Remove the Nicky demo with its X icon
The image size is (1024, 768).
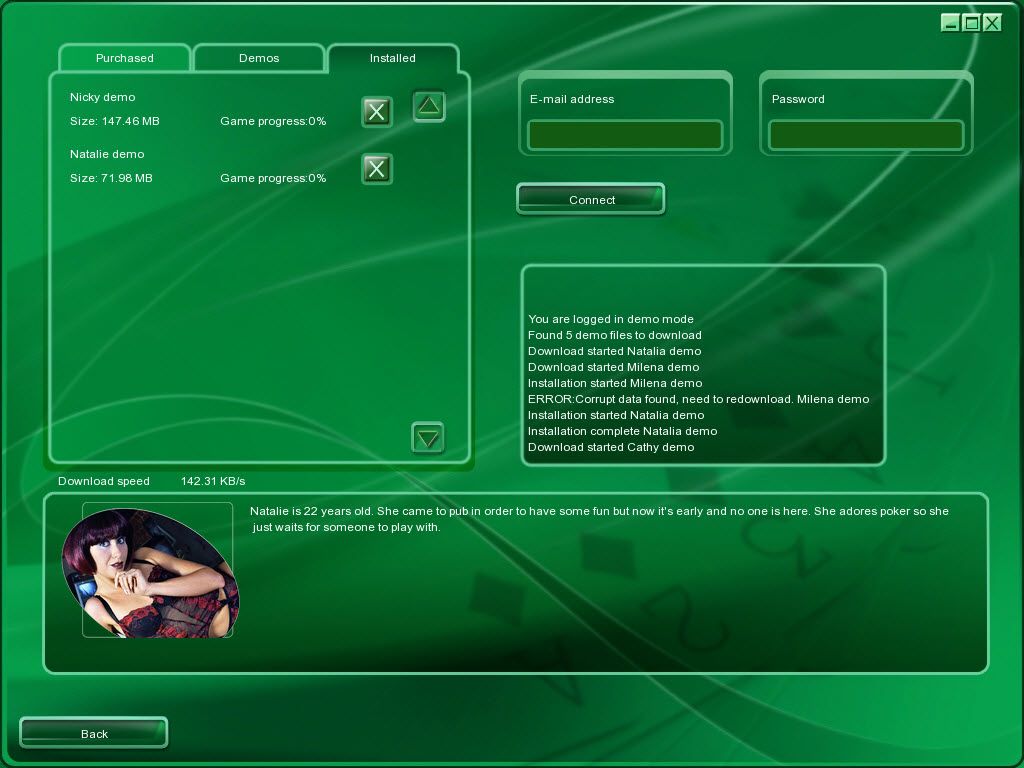pyautogui.click(x=376, y=112)
